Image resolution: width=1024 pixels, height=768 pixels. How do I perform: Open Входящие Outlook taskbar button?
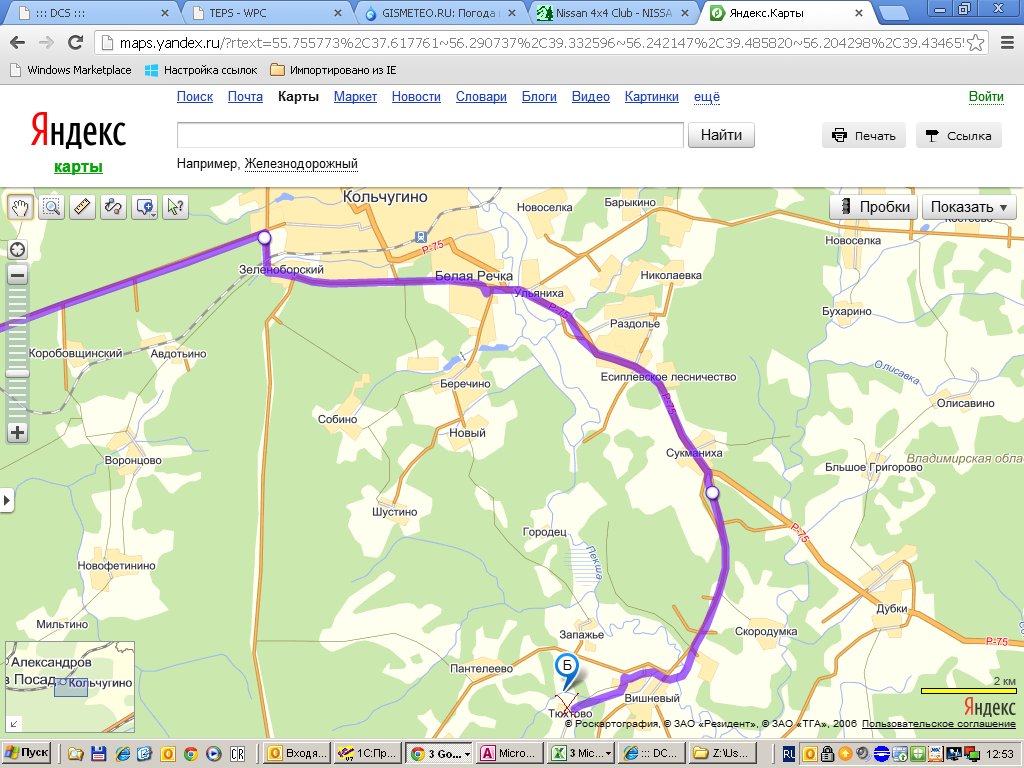[296, 753]
